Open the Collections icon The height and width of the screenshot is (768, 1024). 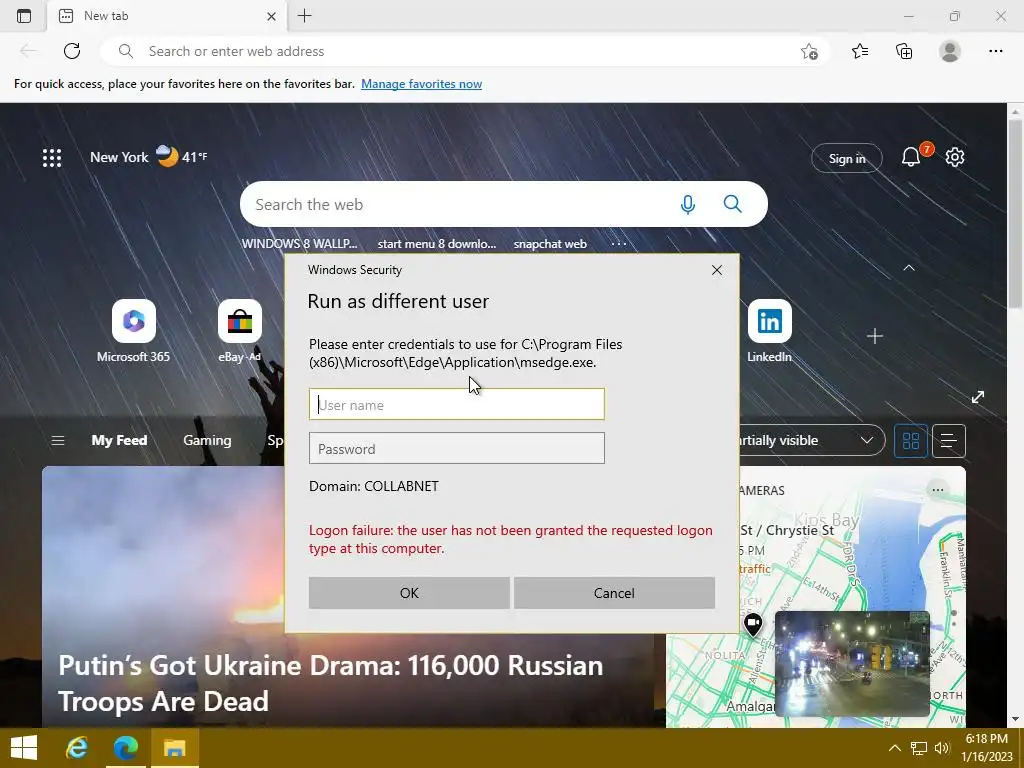click(904, 51)
